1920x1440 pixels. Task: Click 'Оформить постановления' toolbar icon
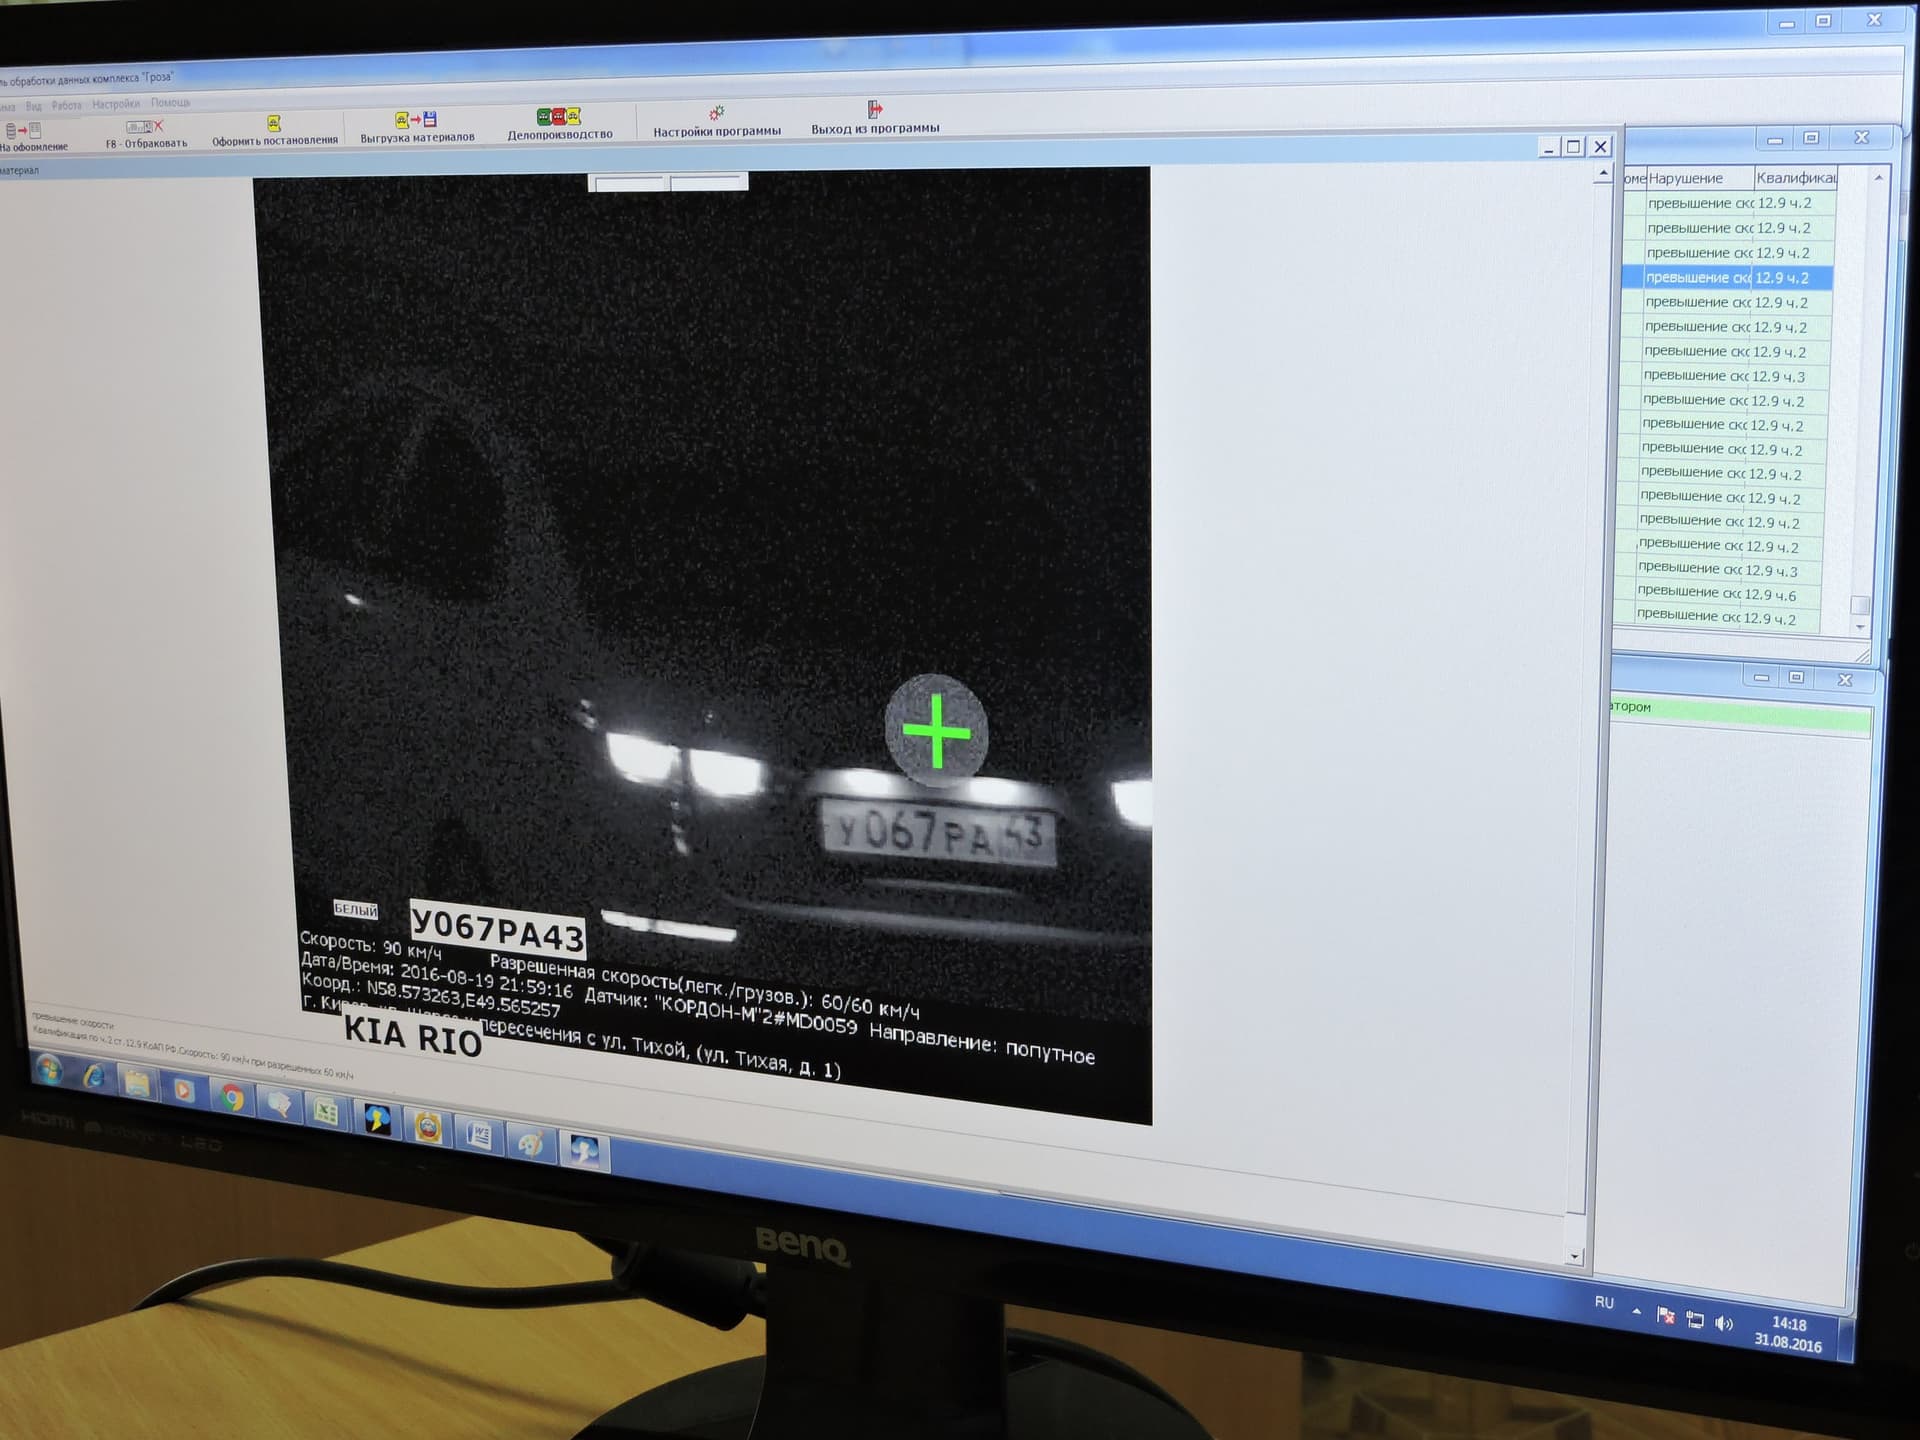(274, 124)
